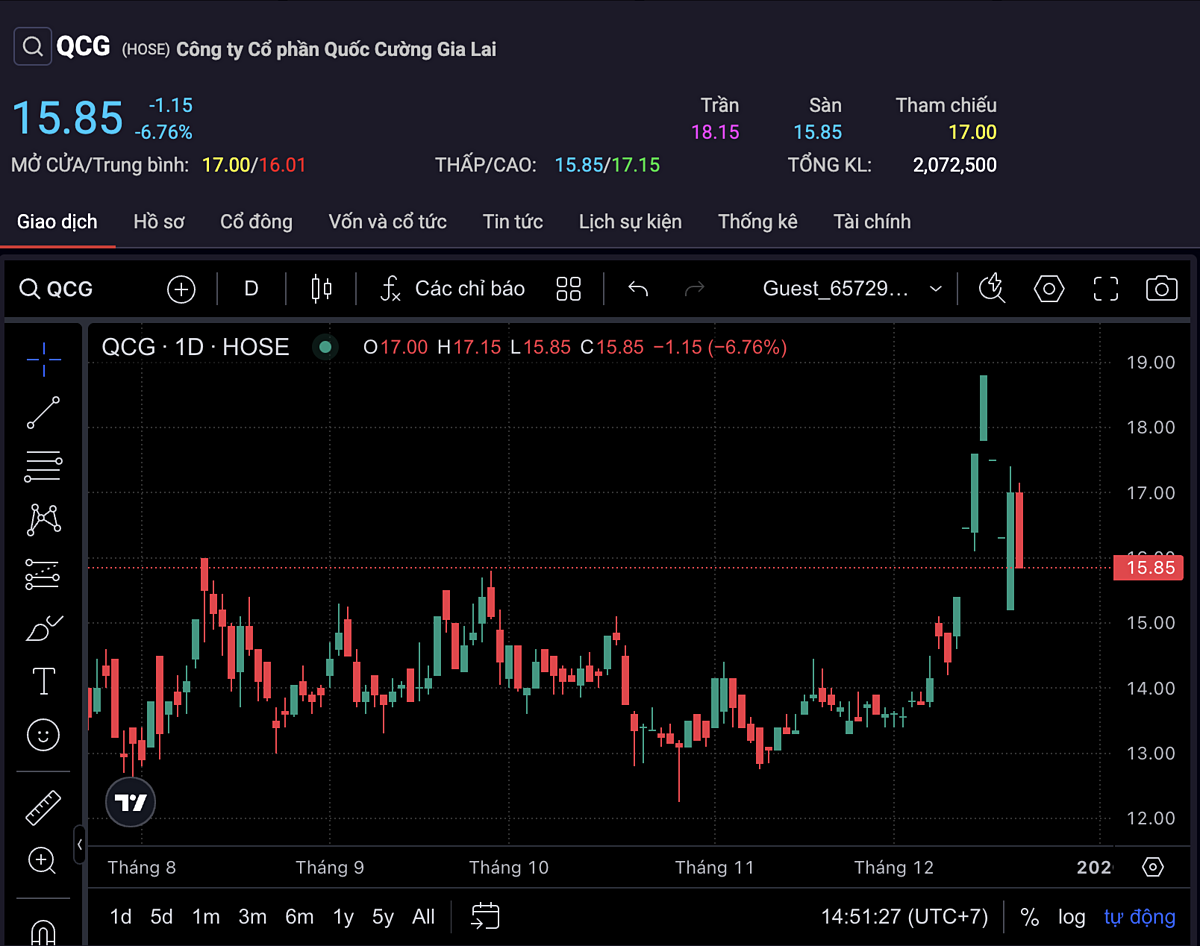Click Các chỉ báo indicators button
Viewport: 1200px width, 946px height.
[x=453, y=289]
